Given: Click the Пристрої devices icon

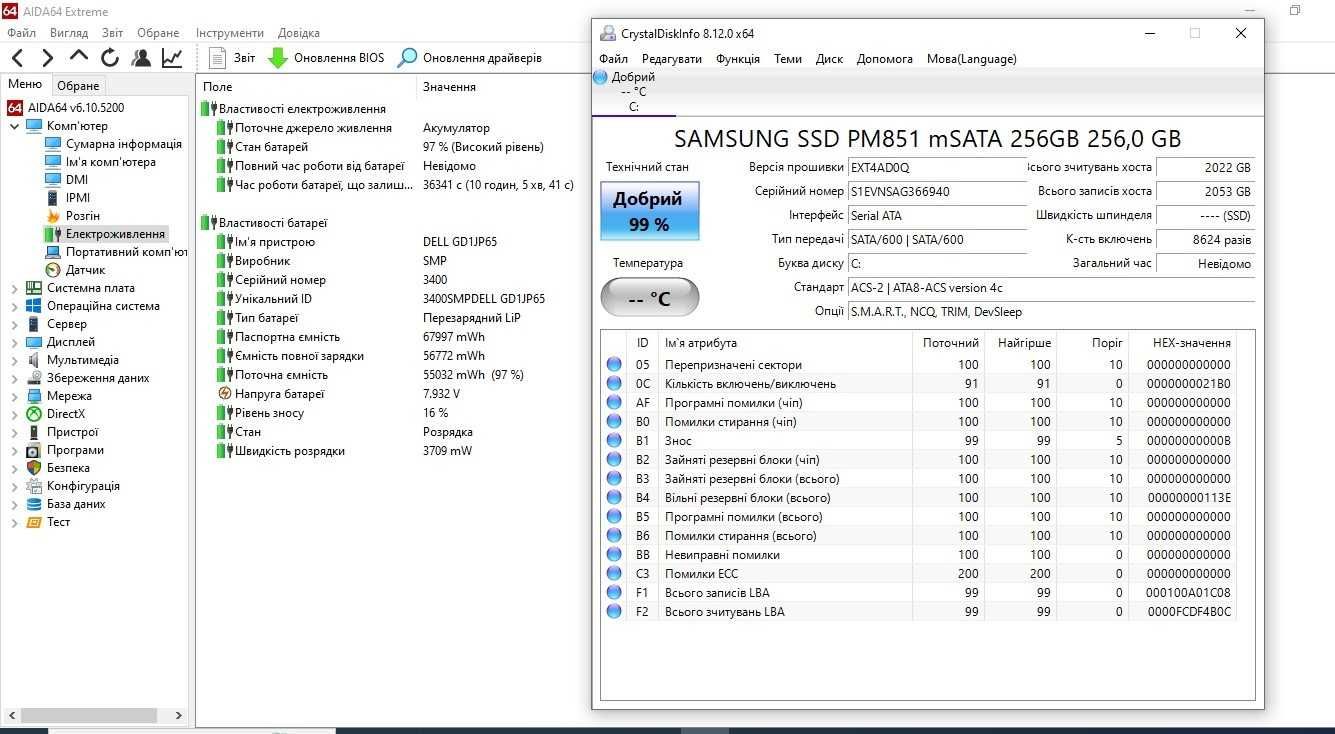Looking at the screenshot, I should pos(34,432).
